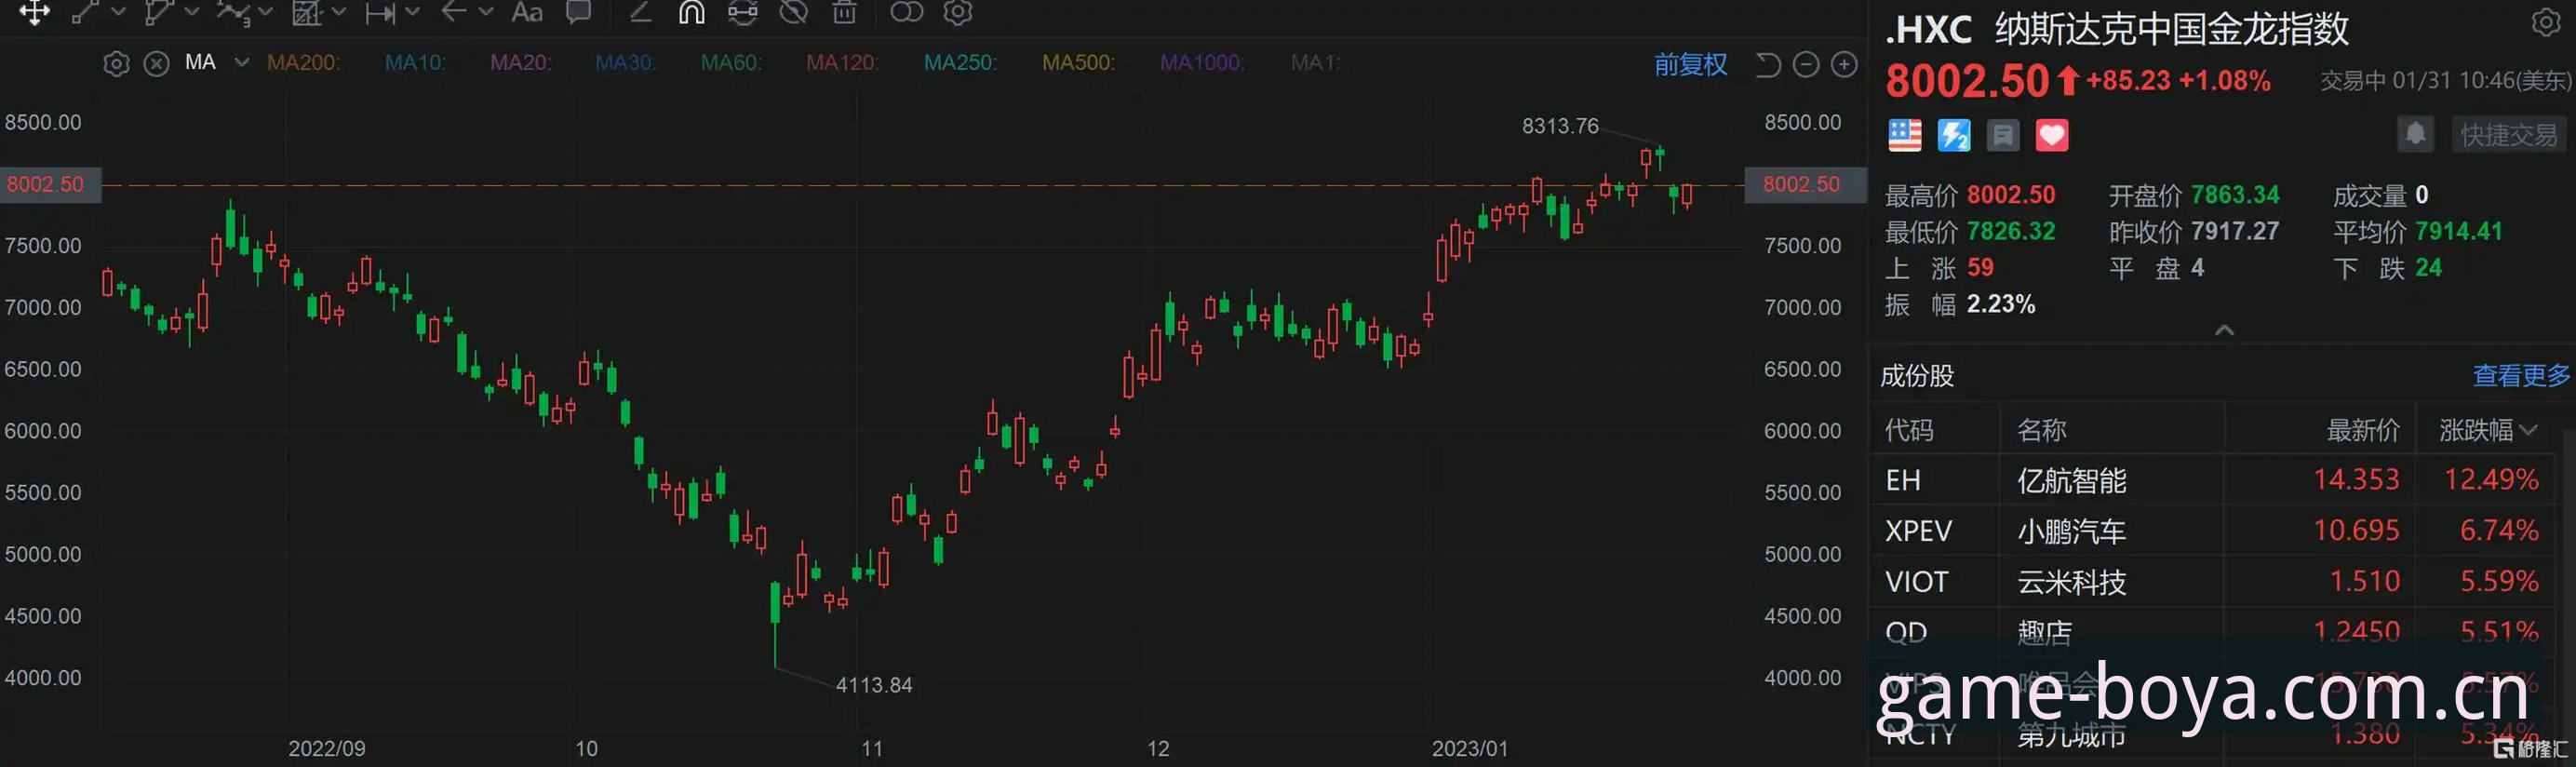Image resolution: width=2576 pixels, height=767 pixels.
Task: Set a price alert with the bell icon
Action: pyautogui.click(x=2415, y=134)
